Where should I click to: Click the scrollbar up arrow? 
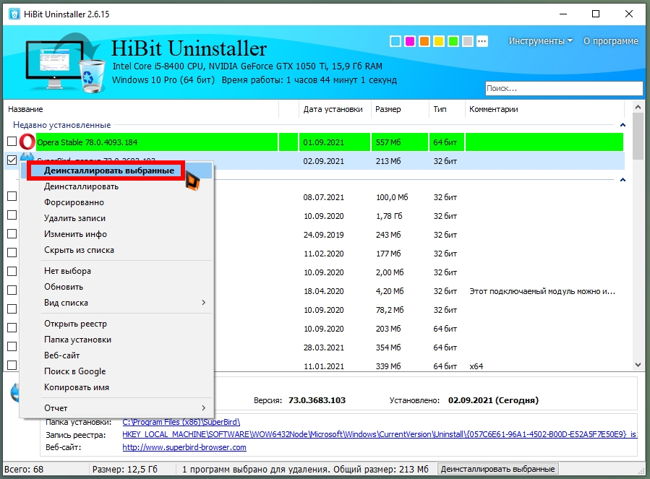click(x=638, y=107)
